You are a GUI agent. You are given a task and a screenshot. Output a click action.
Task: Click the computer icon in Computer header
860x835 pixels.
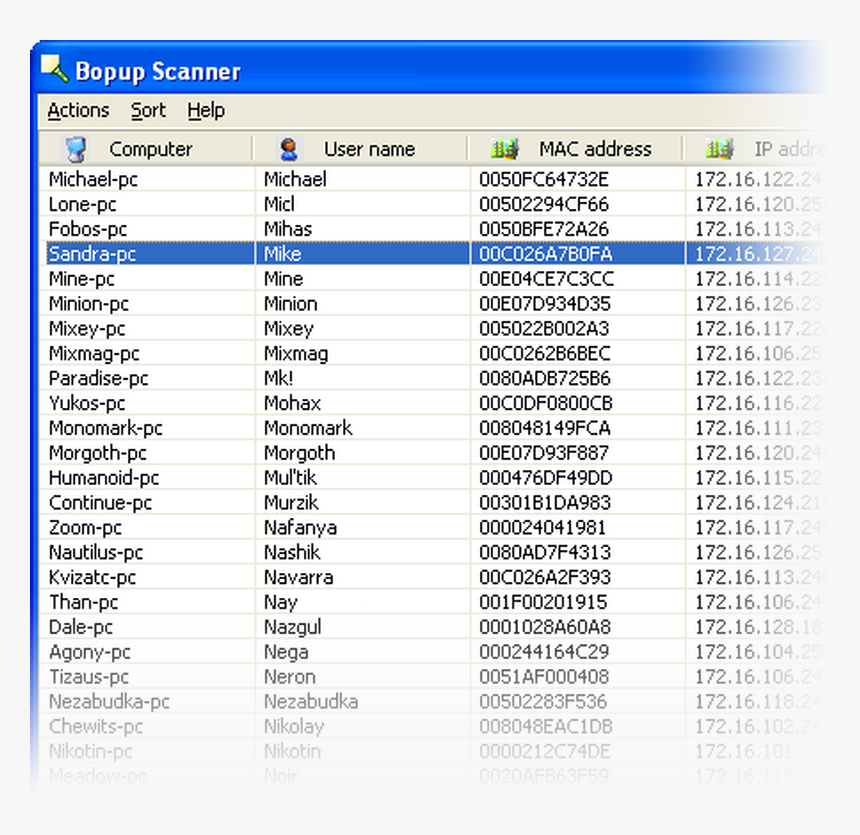pyautogui.click(x=76, y=149)
